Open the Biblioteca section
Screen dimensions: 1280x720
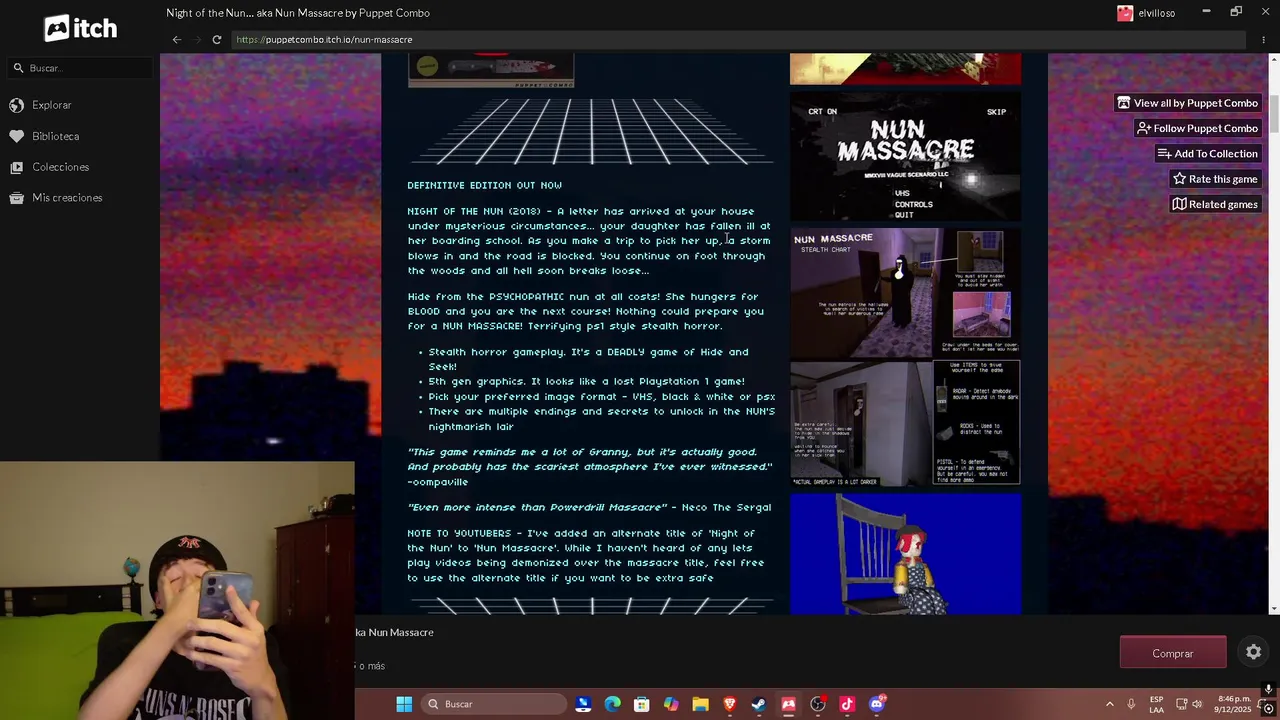click(55, 136)
